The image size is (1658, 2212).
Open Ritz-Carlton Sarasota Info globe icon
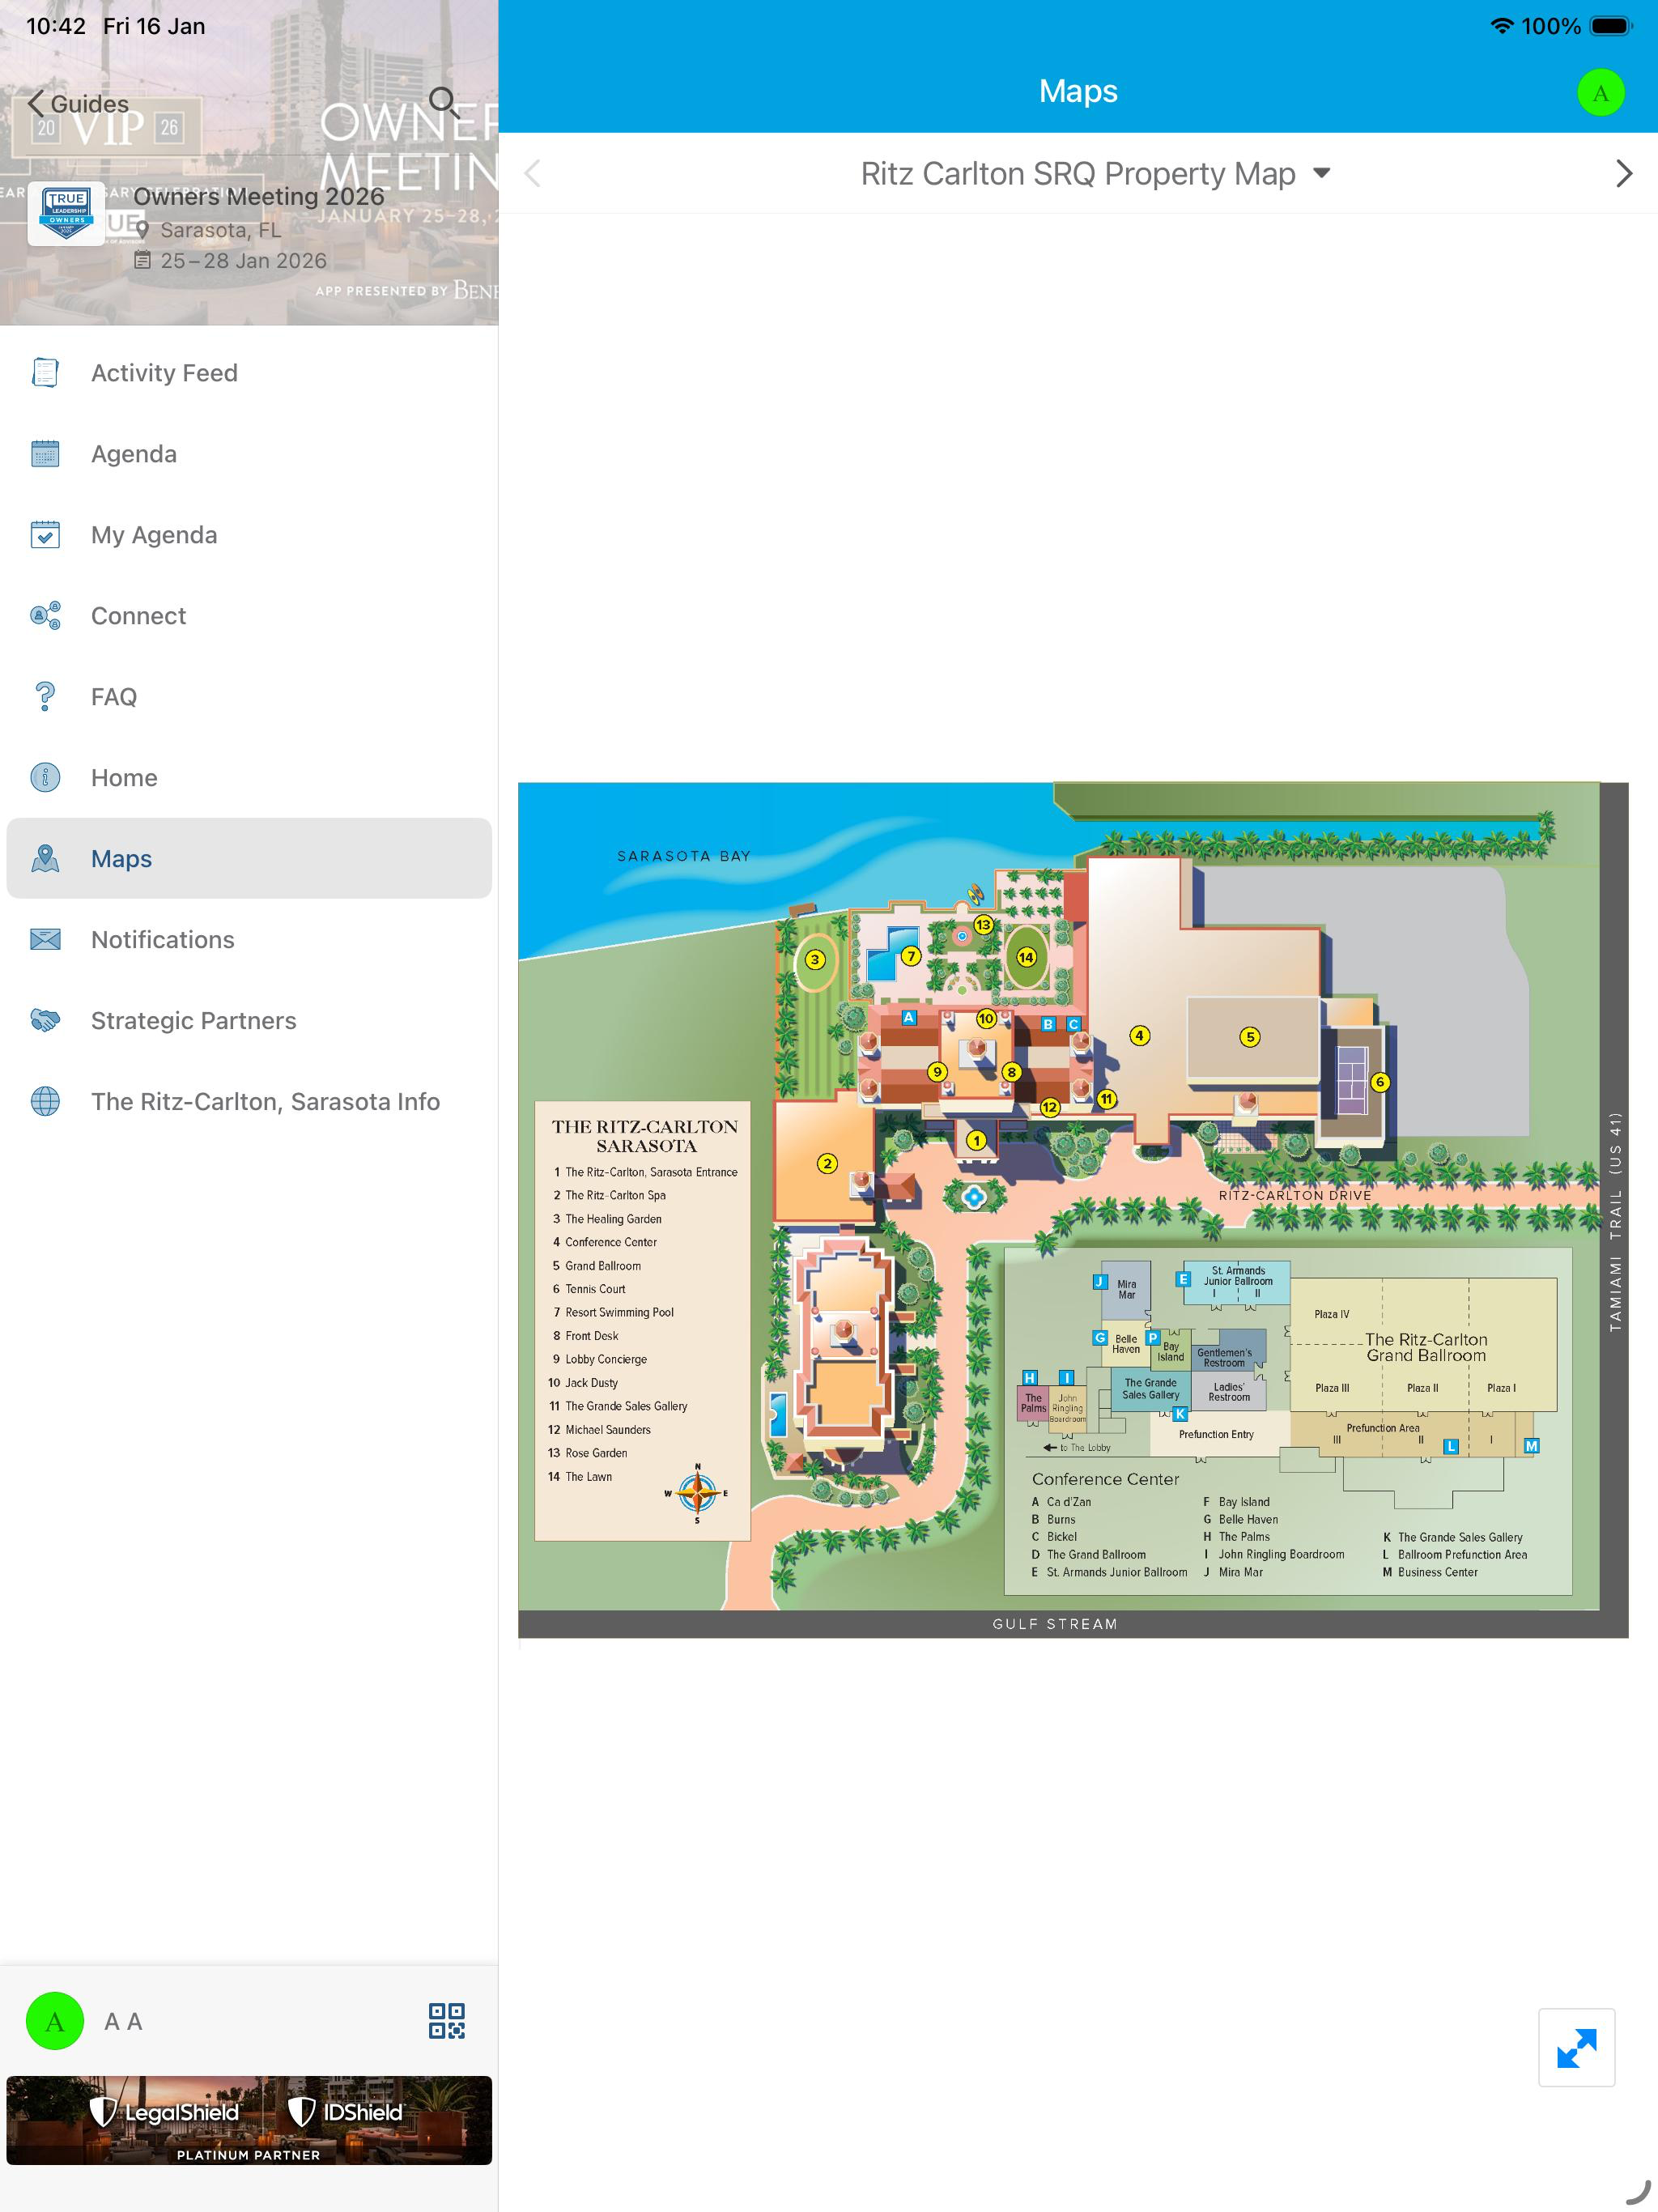(x=45, y=1102)
